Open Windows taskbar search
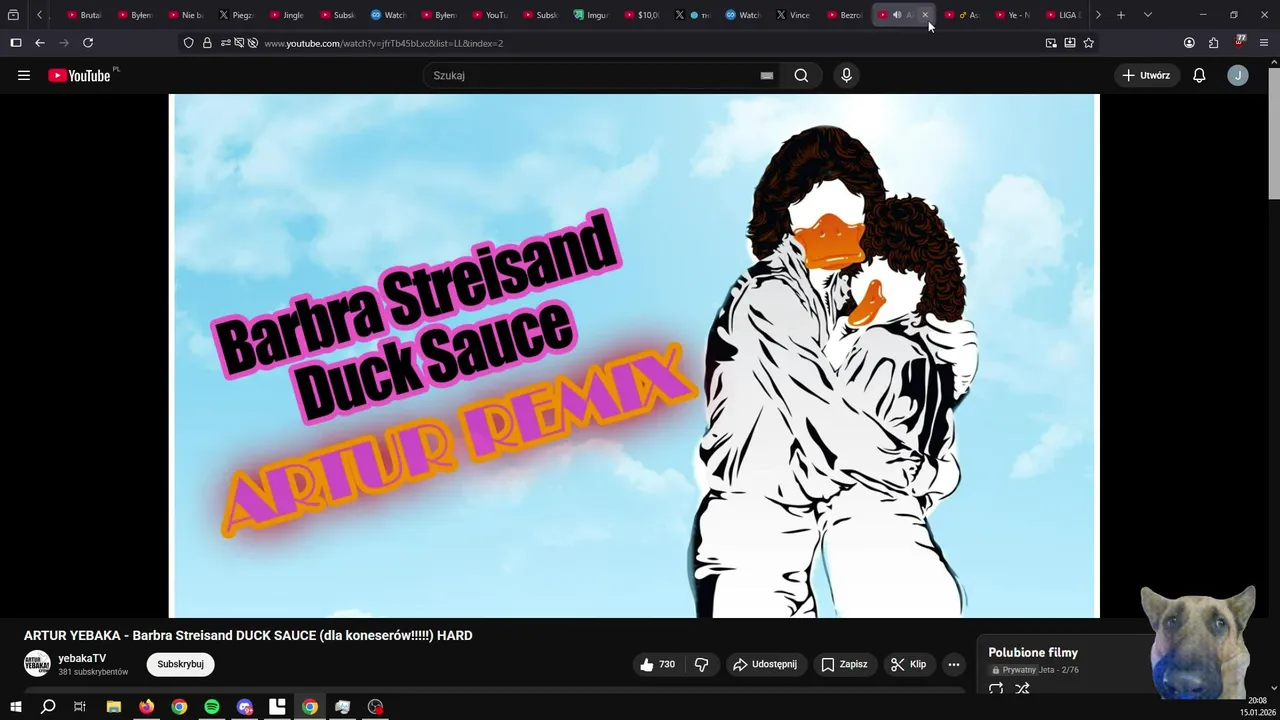Image resolution: width=1280 pixels, height=720 pixels. coord(48,707)
